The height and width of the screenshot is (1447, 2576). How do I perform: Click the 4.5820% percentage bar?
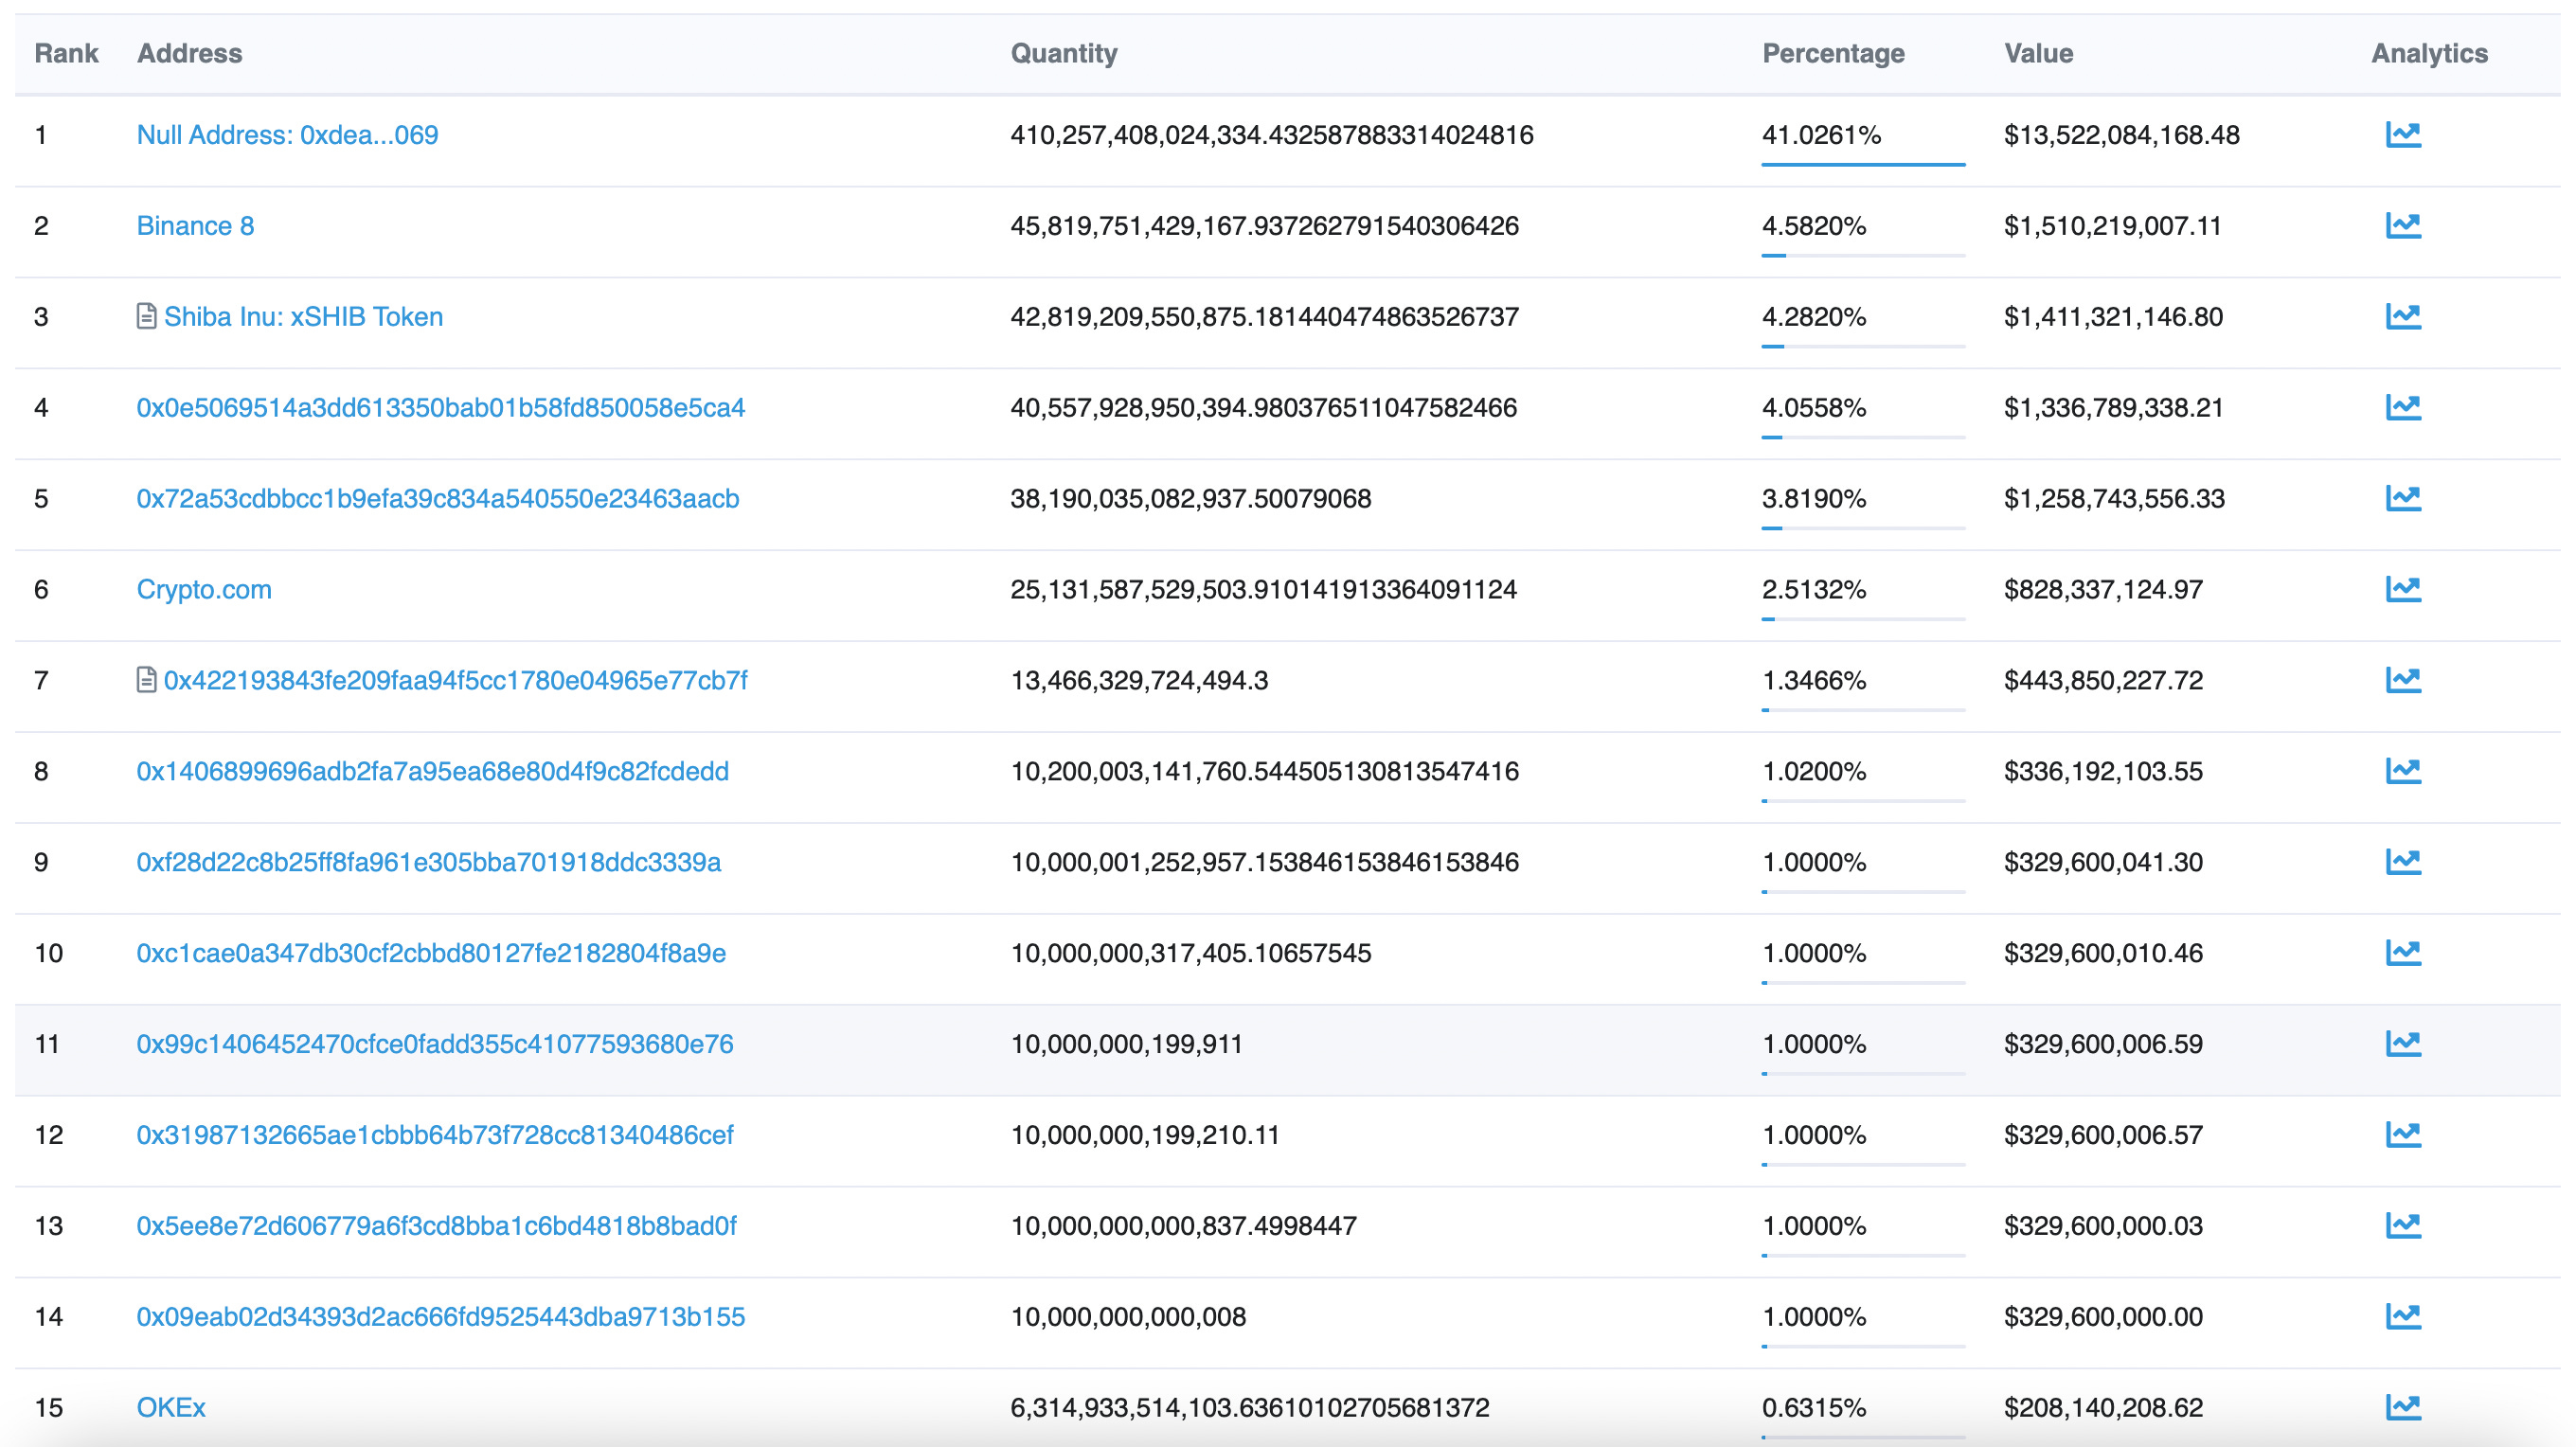pos(1863,255)
